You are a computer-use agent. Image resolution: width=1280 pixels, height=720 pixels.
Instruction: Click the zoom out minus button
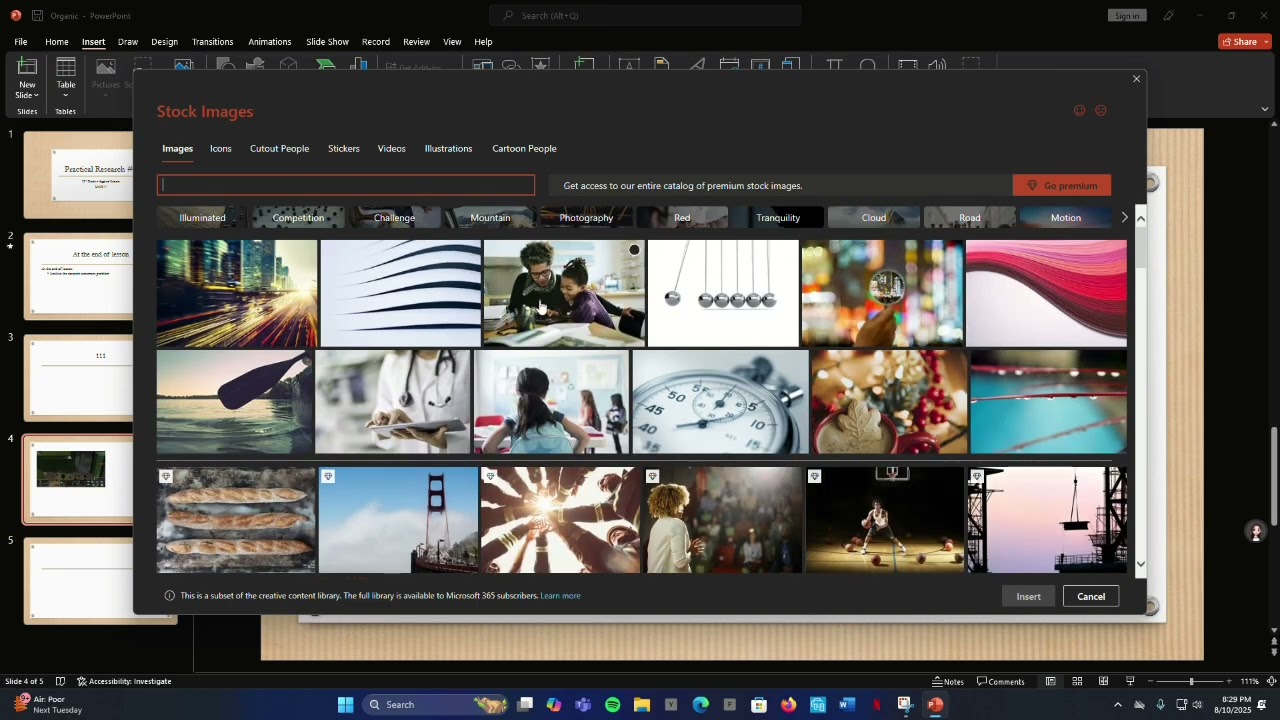(1151, 682)
